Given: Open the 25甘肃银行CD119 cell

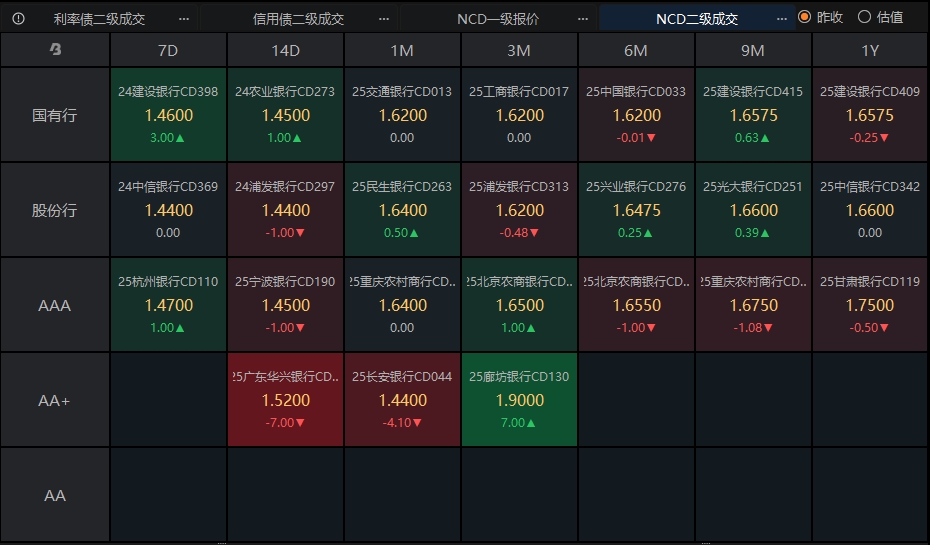Looking at the screenshot, I should coord(870,304).
